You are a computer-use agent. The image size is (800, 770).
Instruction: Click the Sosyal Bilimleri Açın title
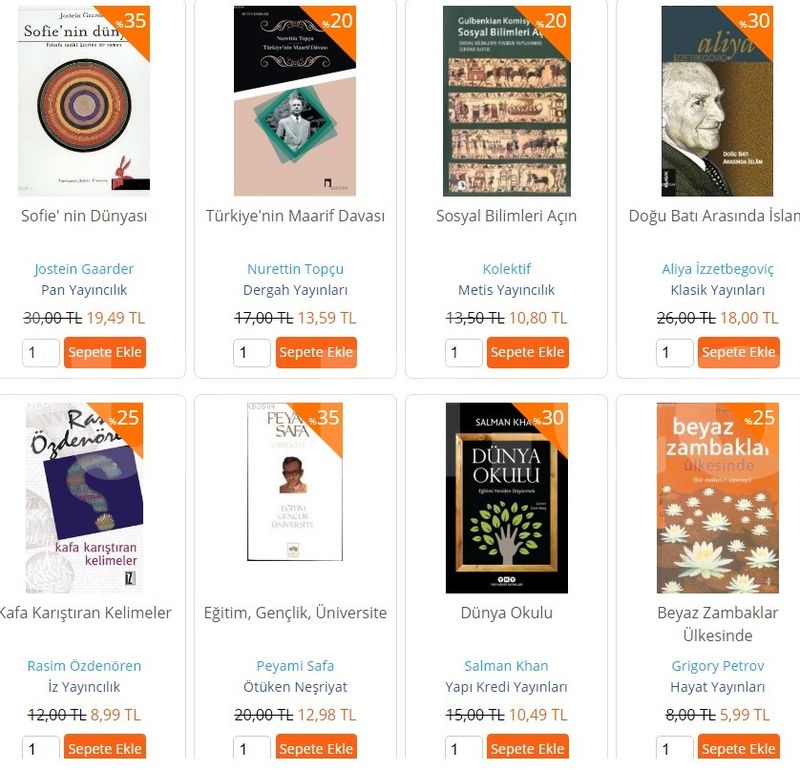pyautogui.click(x=507, y=216)
